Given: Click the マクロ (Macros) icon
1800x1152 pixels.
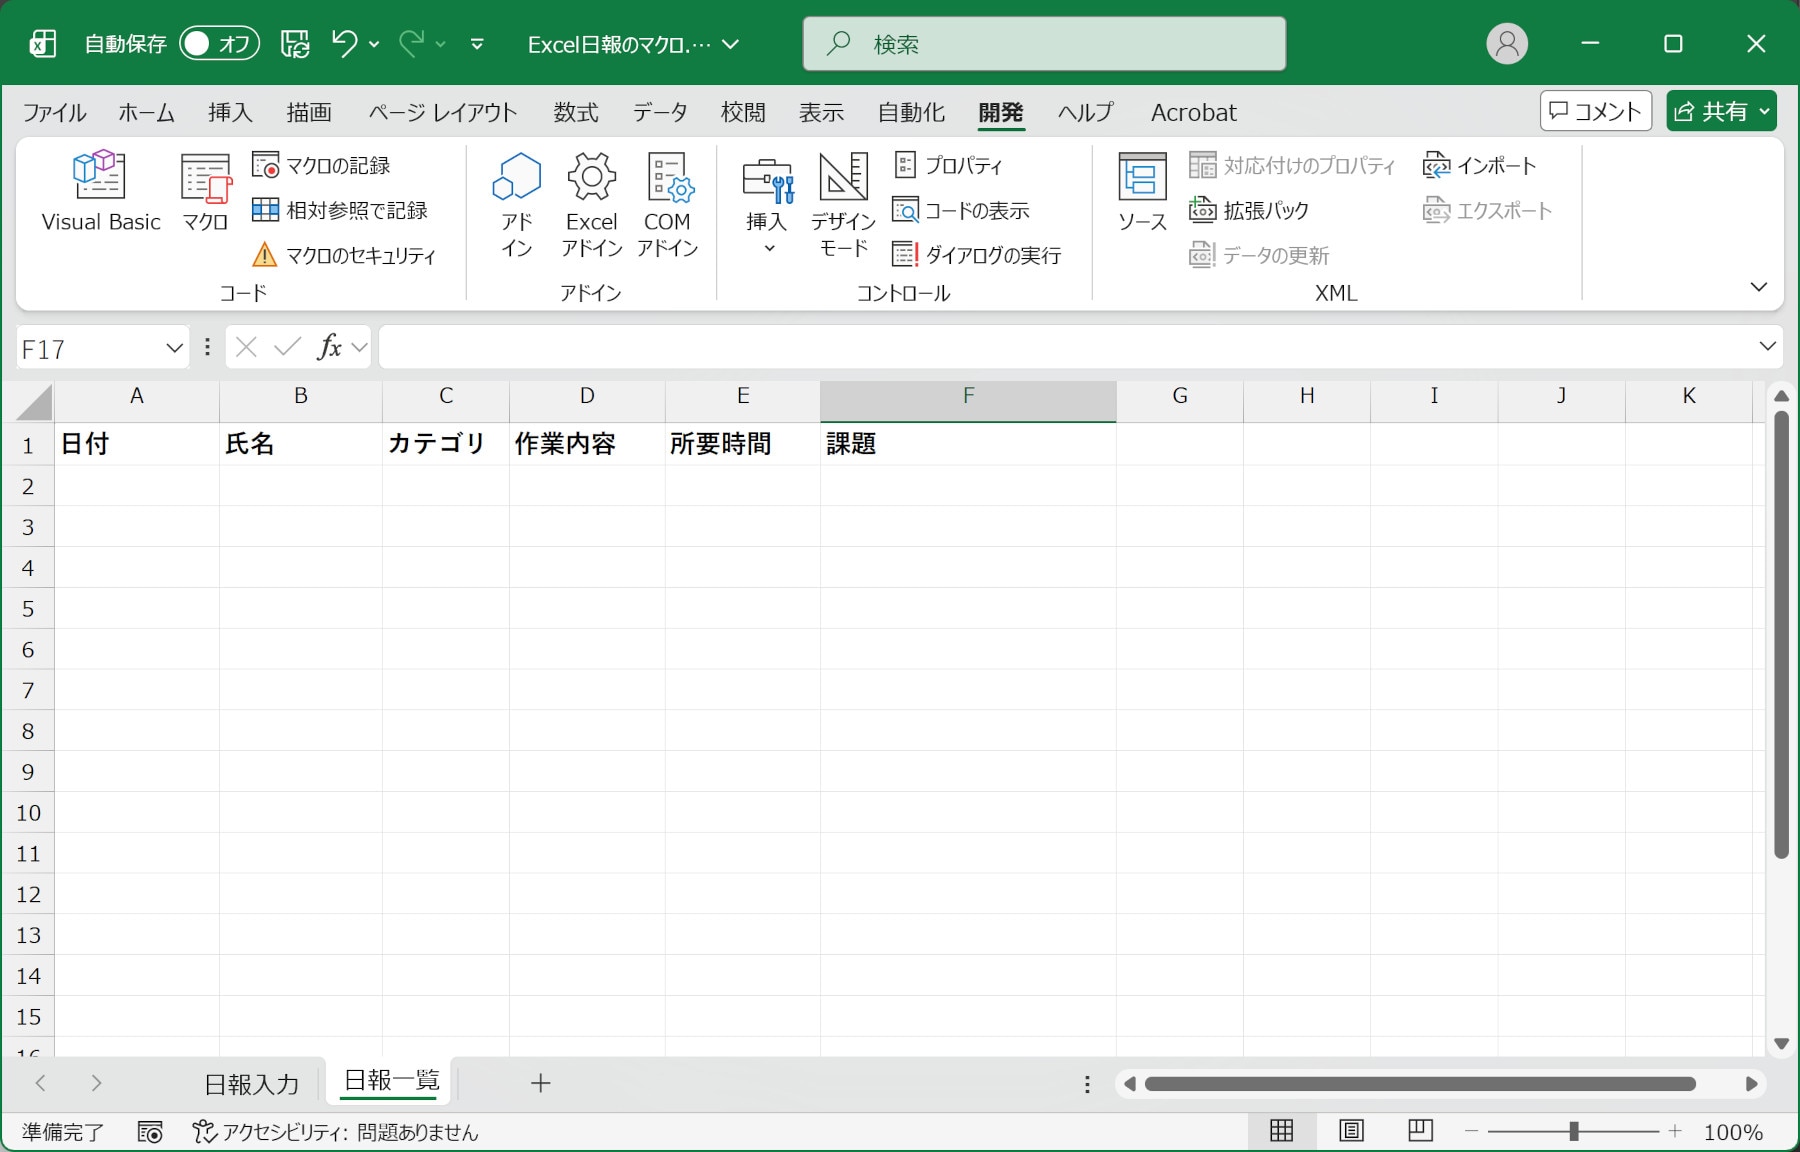Looking at the screenshot, I should 205,192.
